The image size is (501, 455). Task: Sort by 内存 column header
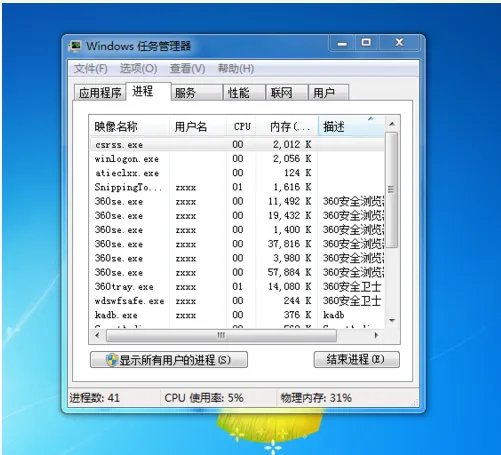click(287, 127)
